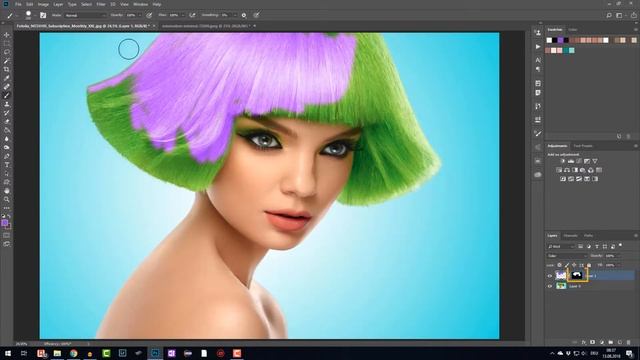640x360 pixels.
Task: Select the Hand tool
Action: point(7,191)
